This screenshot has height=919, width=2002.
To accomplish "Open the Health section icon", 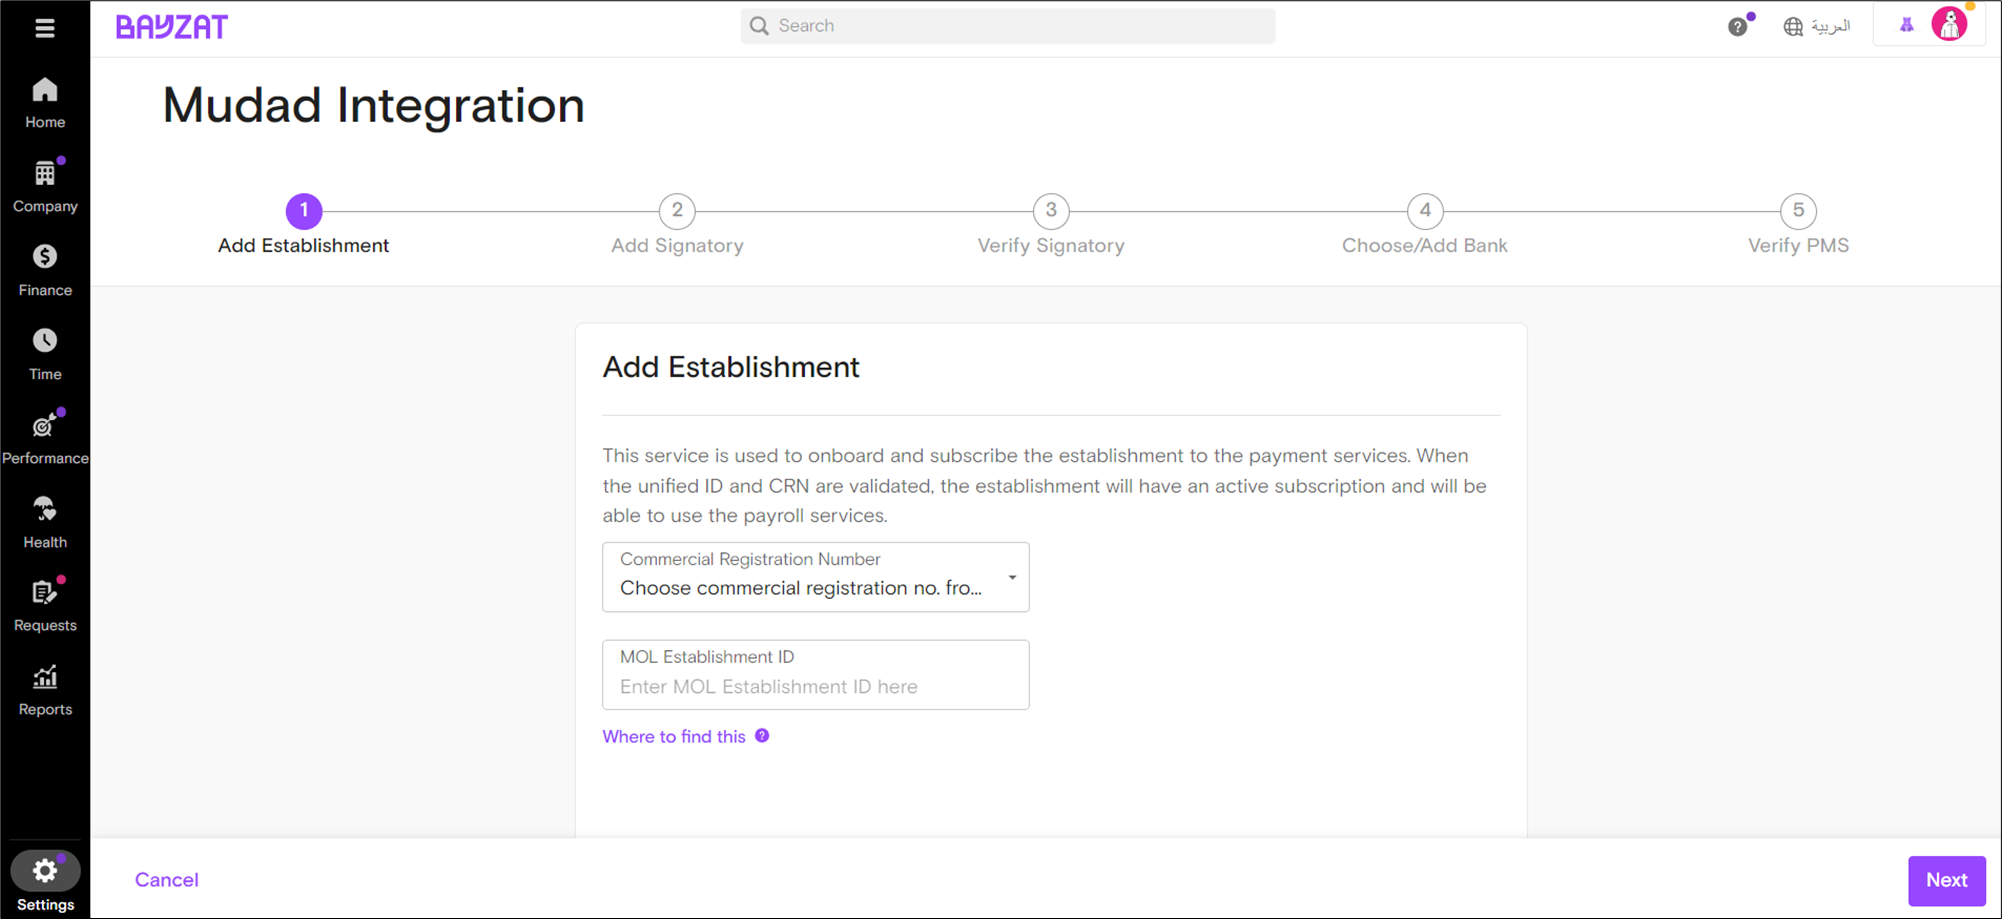I will point(45,509).
